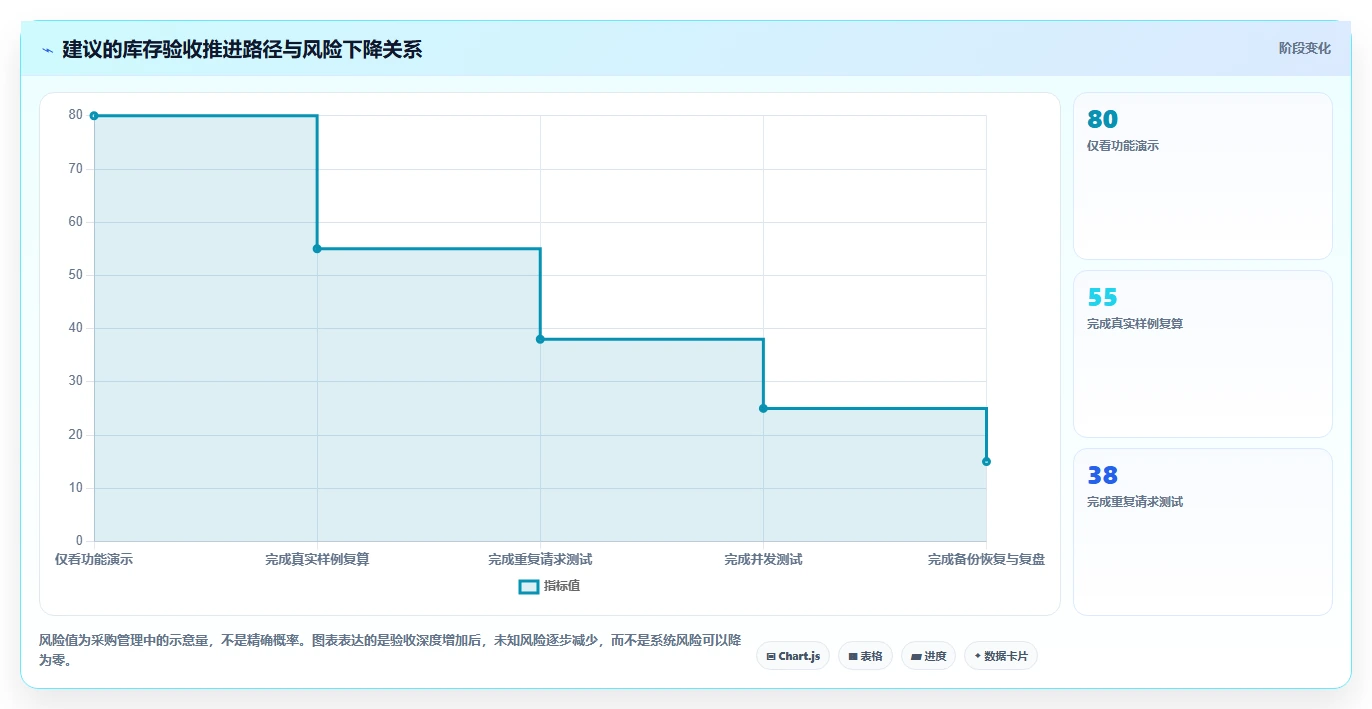This screenshot has height=709, width=1372.
Task: Toggle the 指标值 legend swatch
Action: [529, 586]
